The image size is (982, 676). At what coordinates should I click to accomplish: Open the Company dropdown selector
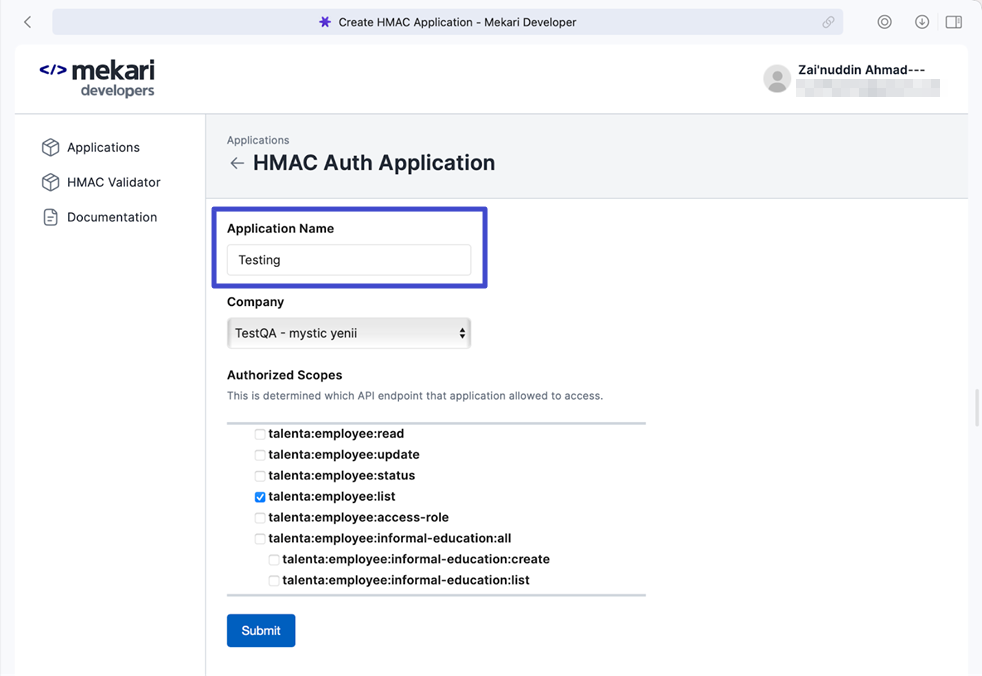click(x=349, y=333)
